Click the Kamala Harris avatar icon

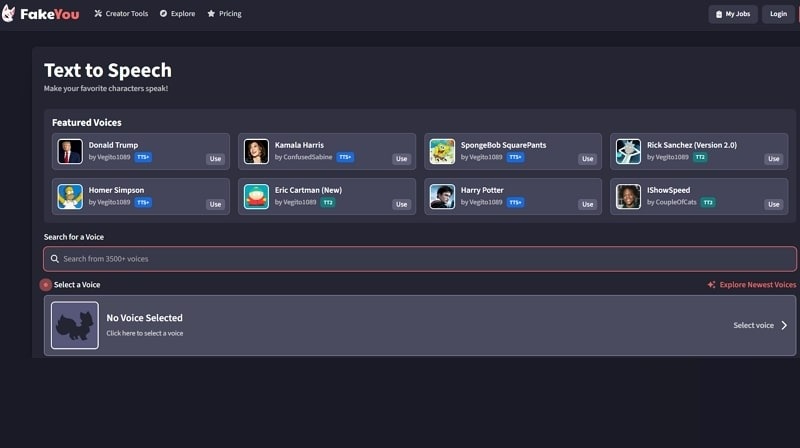point(256,151)
